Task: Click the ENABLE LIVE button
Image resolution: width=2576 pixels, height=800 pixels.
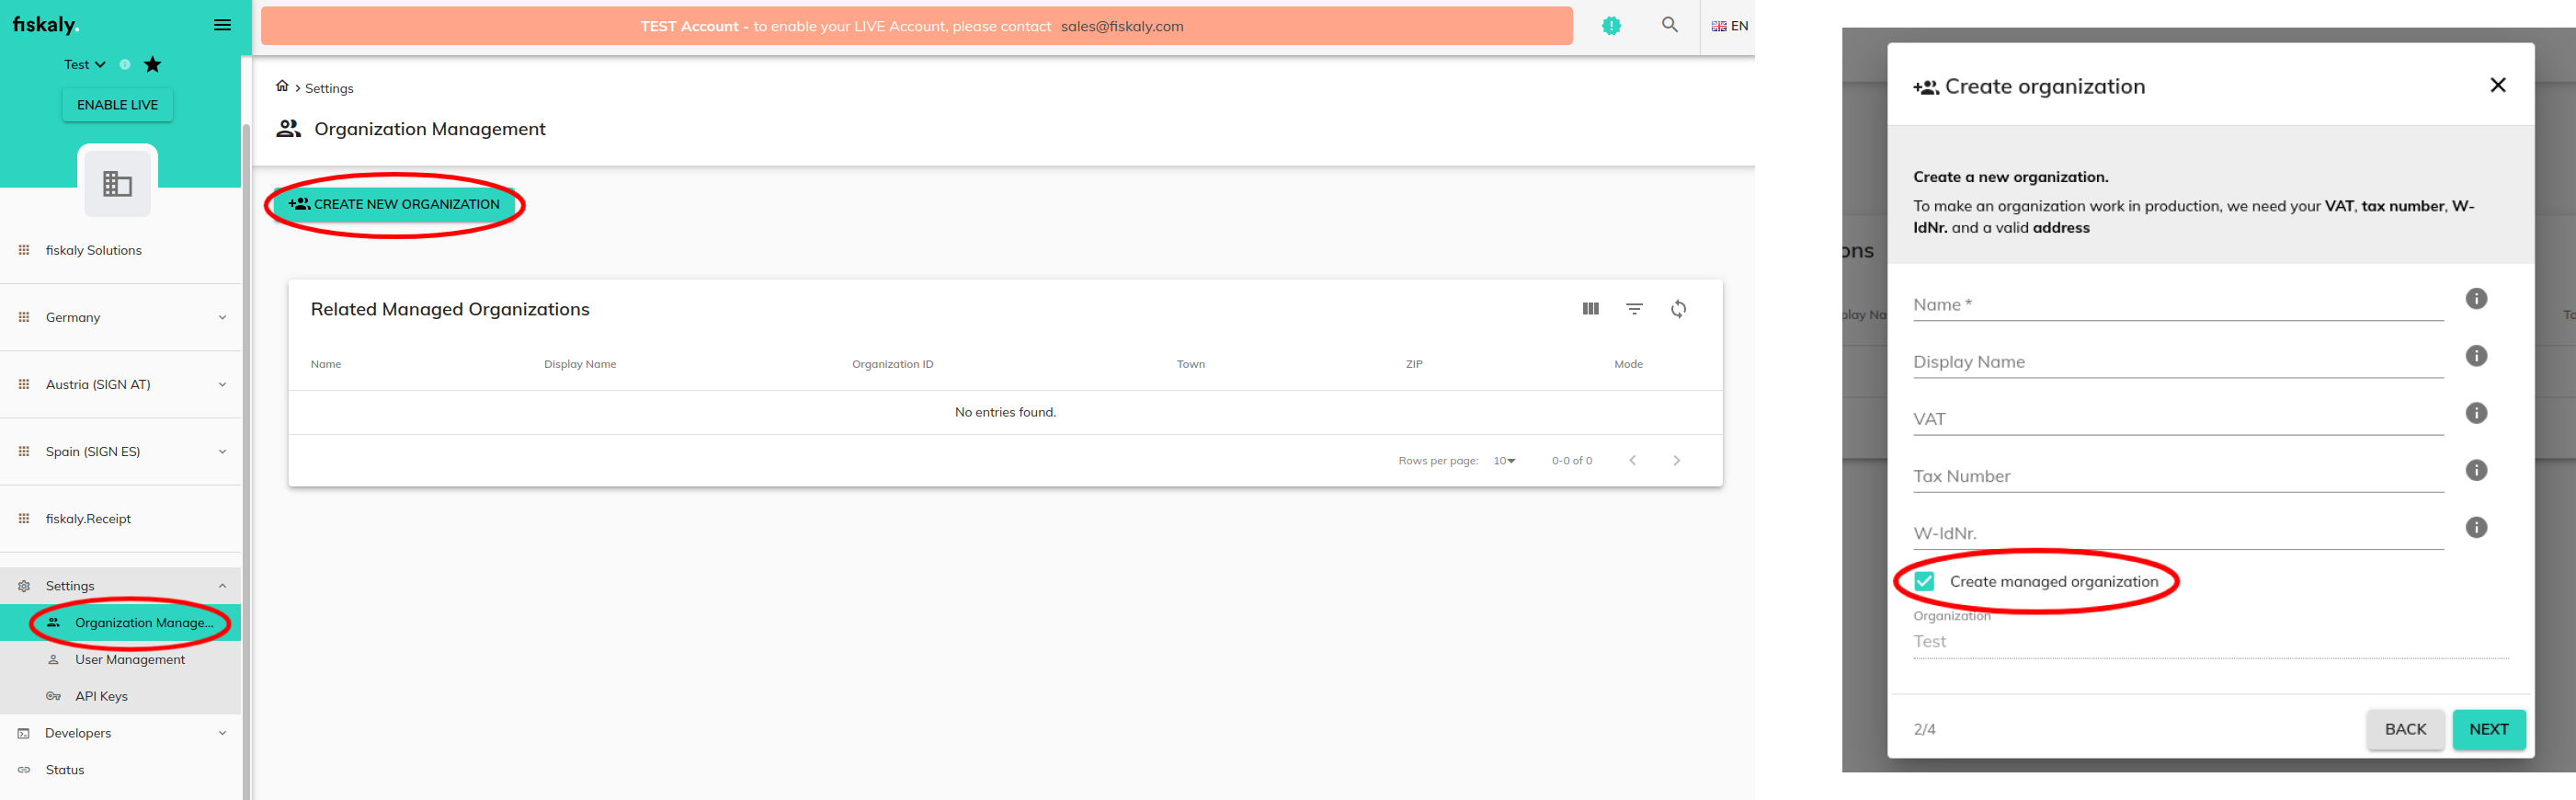Action: coord(117,105)
